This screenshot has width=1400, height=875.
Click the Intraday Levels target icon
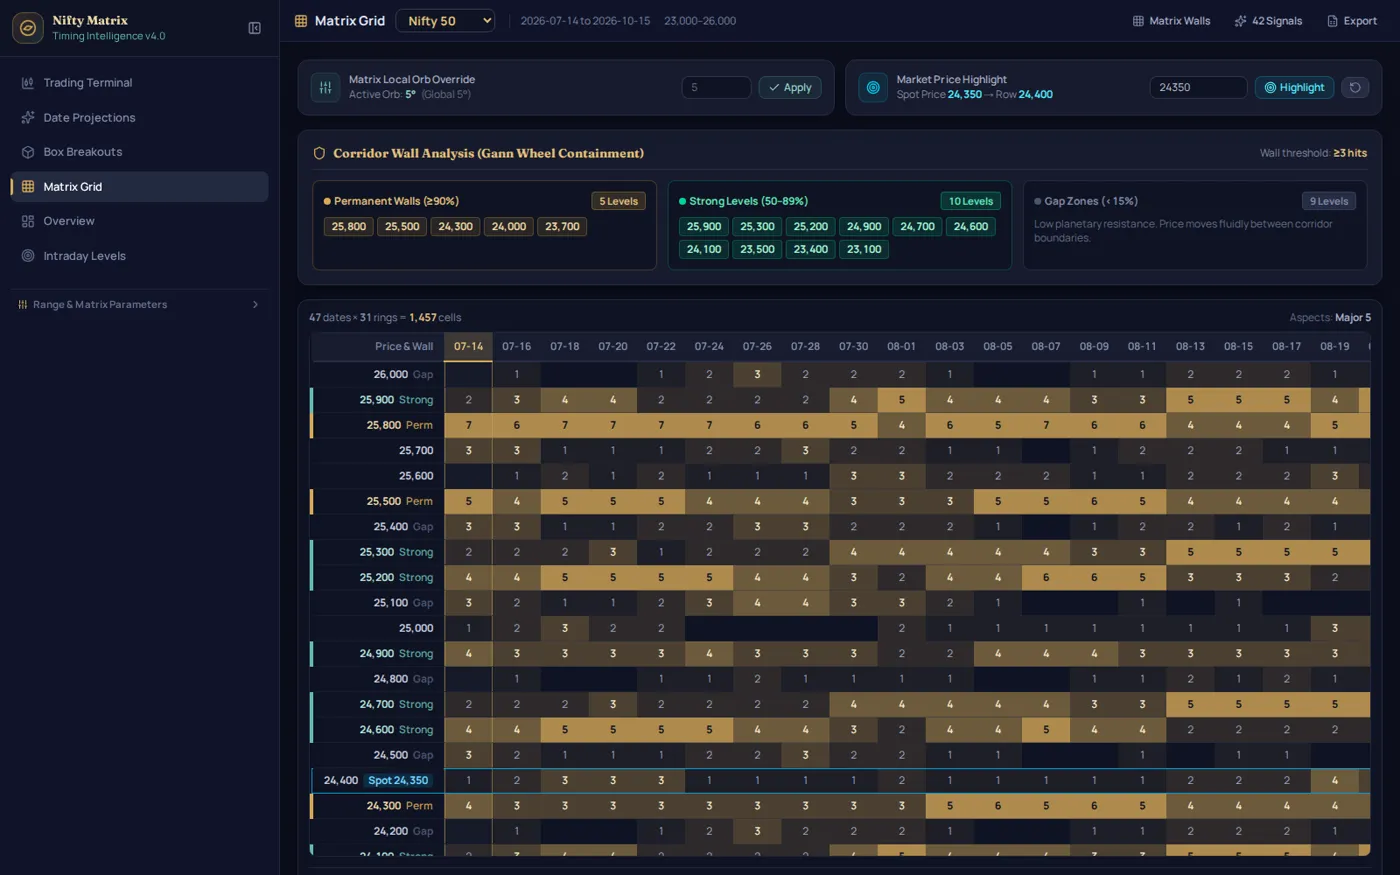tap(28, 256)
